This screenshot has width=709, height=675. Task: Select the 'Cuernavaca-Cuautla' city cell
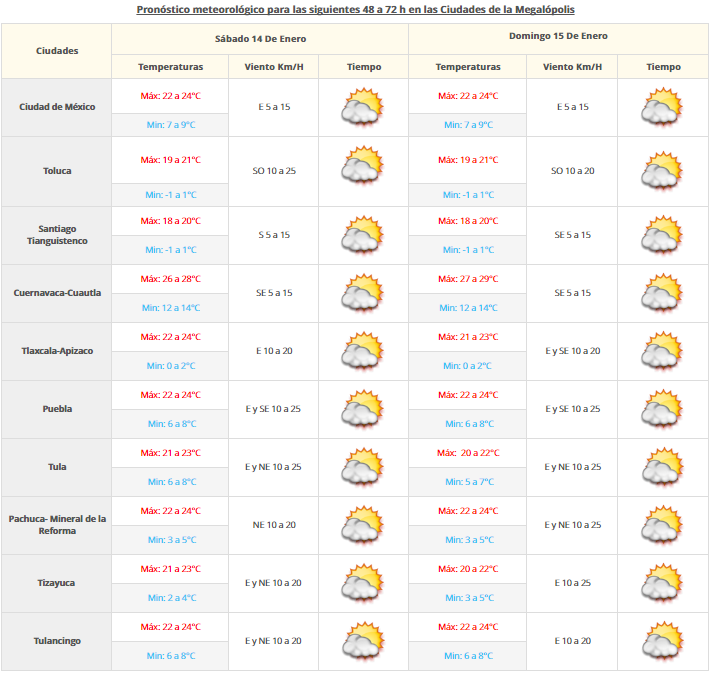(x=57, y=293)
